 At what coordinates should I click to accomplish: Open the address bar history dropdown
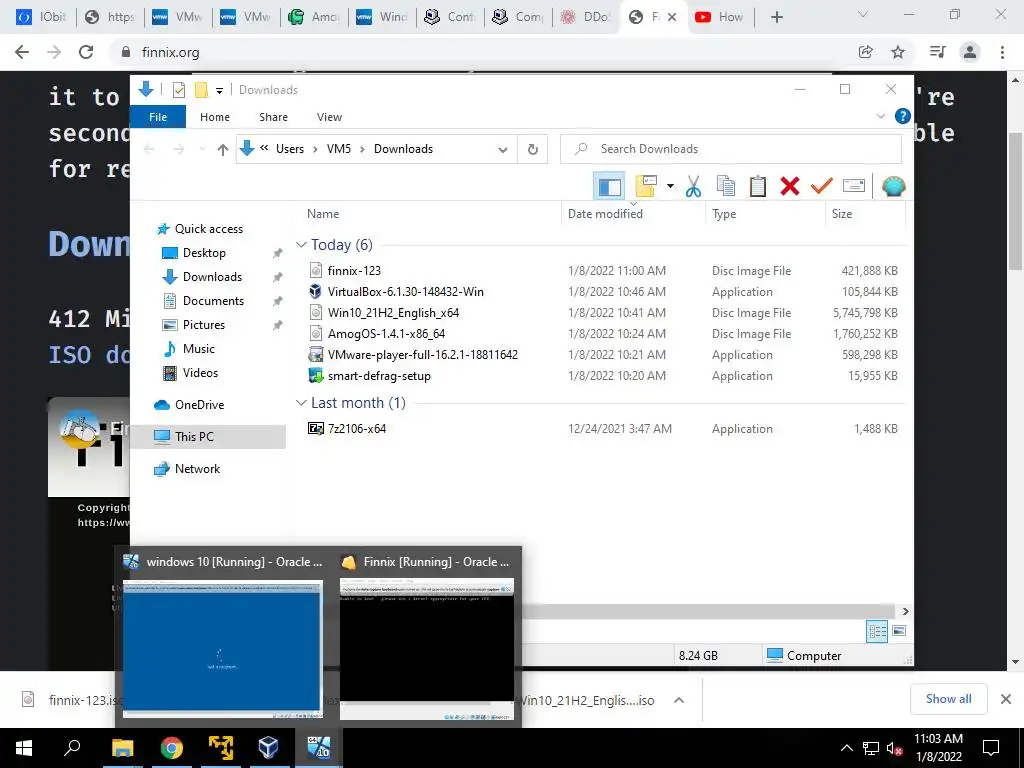[503, 150]
